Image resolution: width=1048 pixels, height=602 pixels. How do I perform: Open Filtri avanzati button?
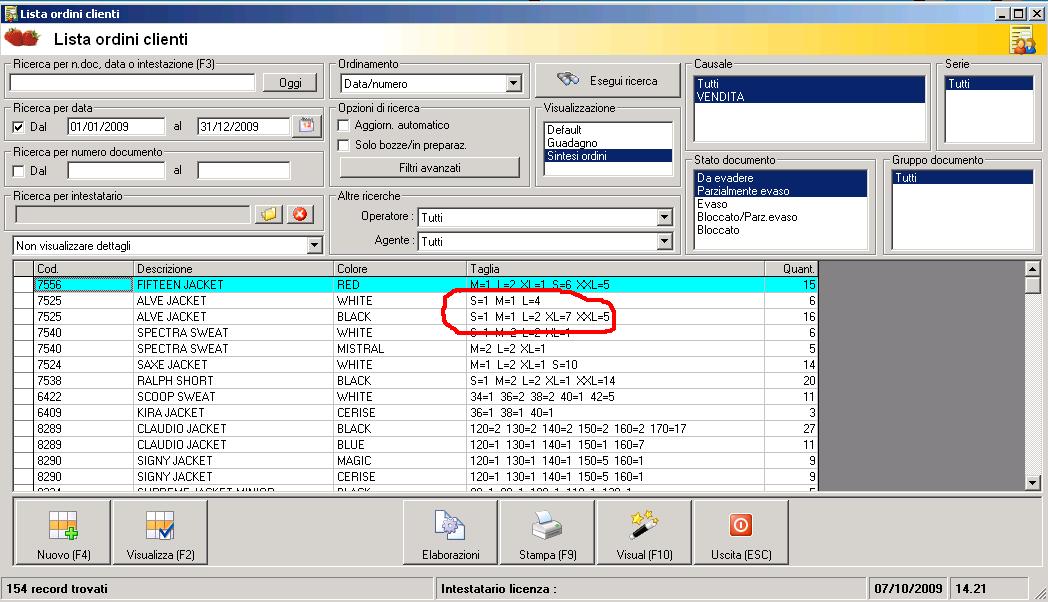pyautogui.click(x=429, y=167)
